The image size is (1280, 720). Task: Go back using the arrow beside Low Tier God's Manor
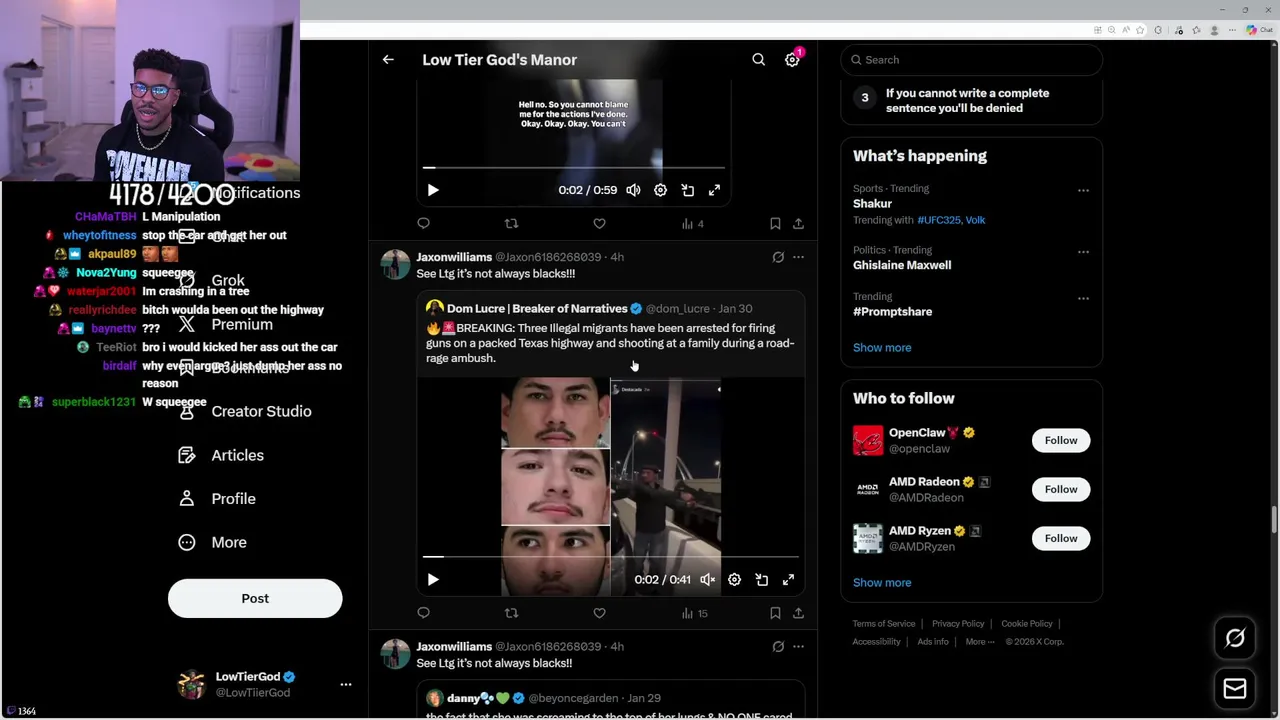pyautogui.click(x=388, y=60)
